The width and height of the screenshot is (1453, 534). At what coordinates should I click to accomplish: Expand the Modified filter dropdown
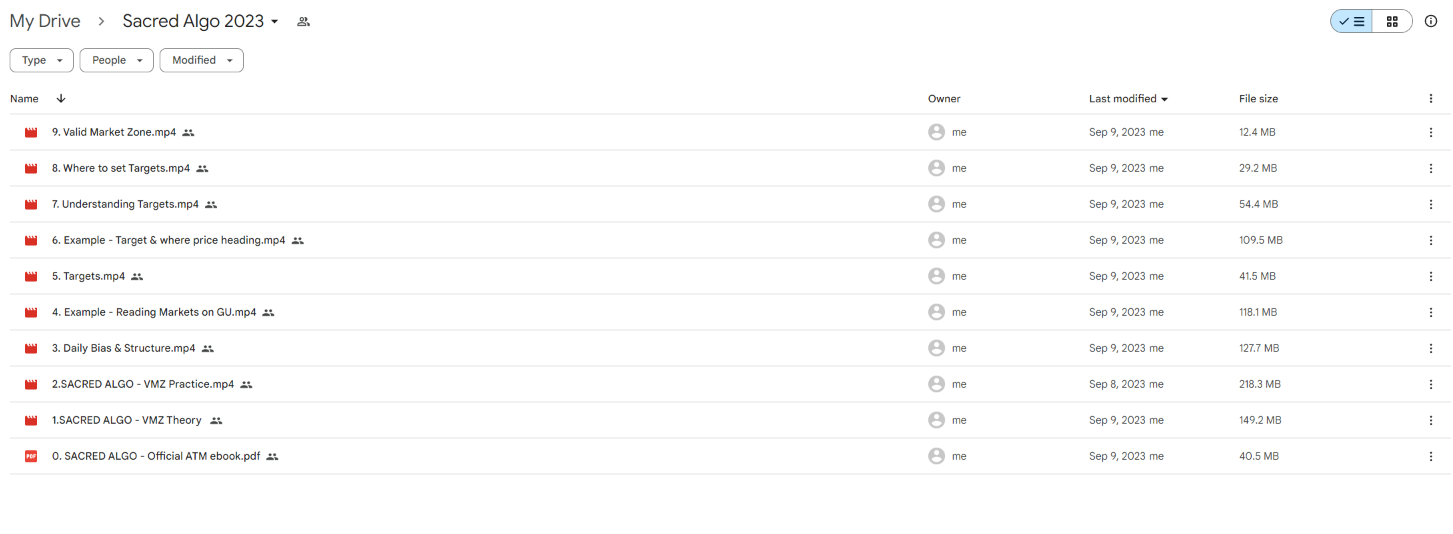tap(201, 60)
